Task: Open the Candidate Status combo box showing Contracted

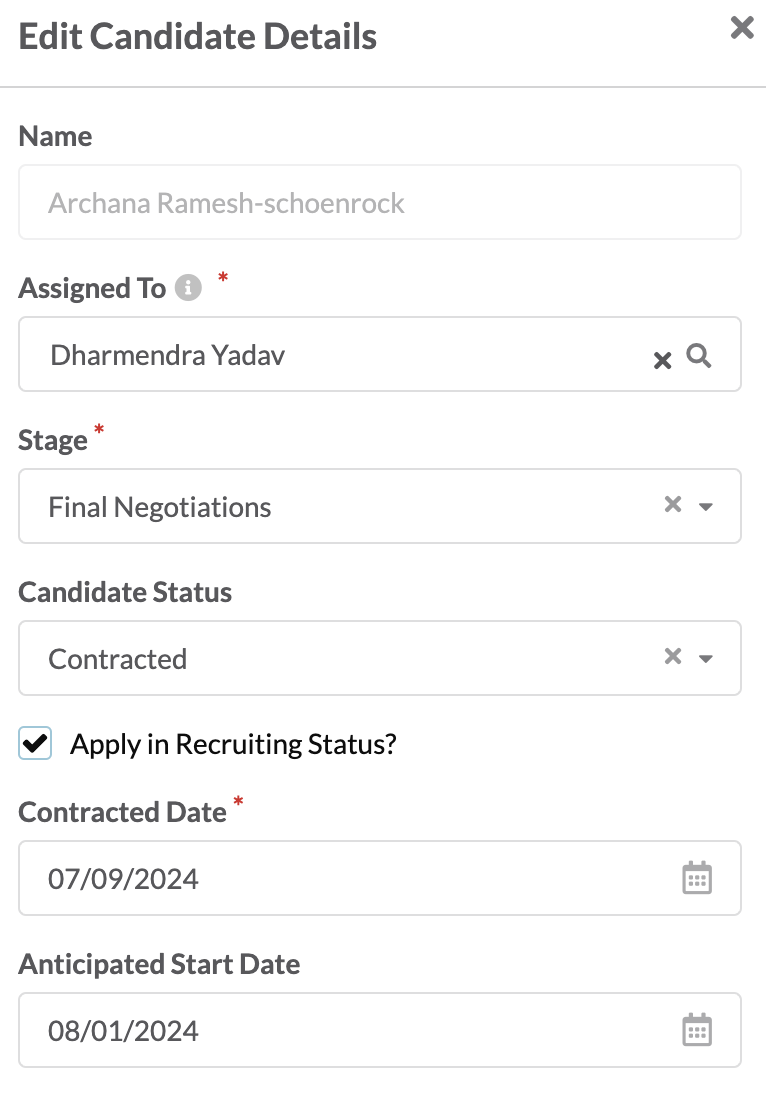Action: [x=379, y=658]
